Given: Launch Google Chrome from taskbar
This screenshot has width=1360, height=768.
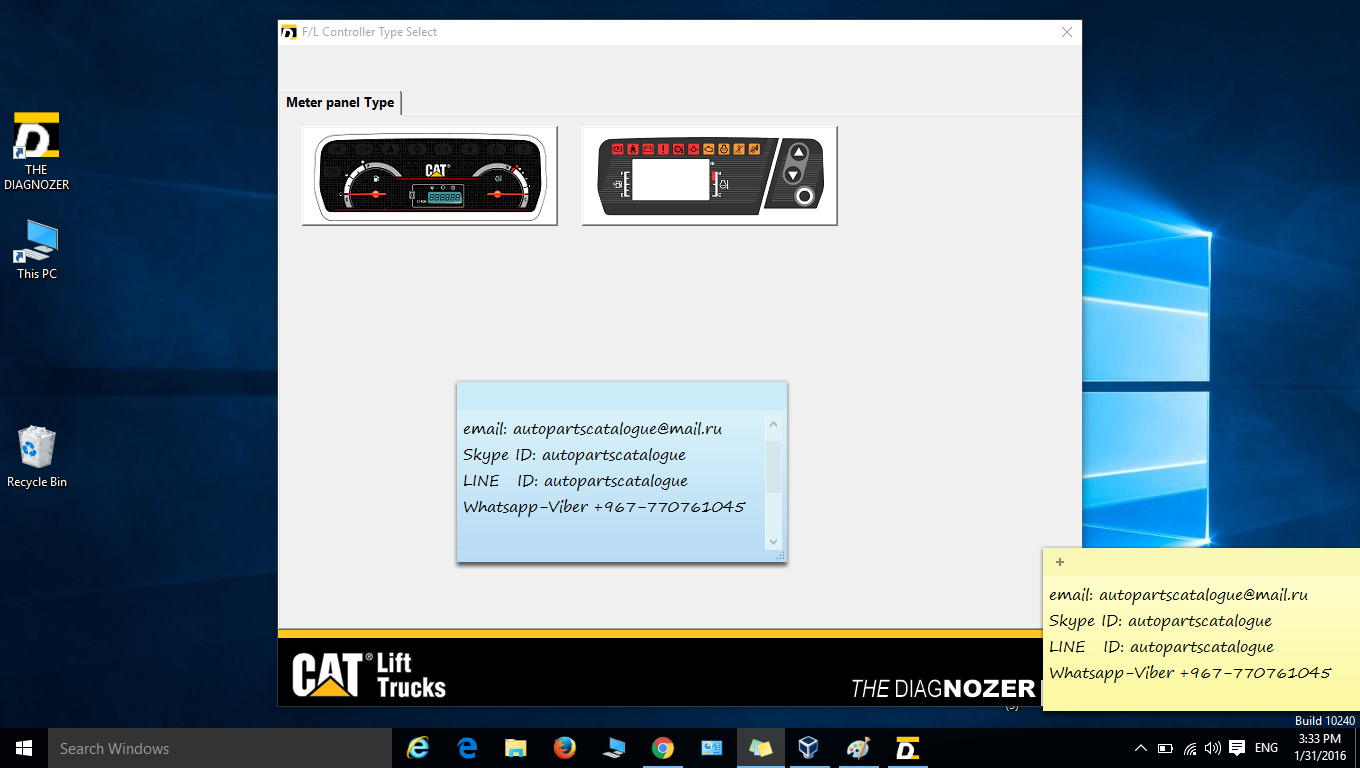Looking at the screenshot, I should point(662,748).
